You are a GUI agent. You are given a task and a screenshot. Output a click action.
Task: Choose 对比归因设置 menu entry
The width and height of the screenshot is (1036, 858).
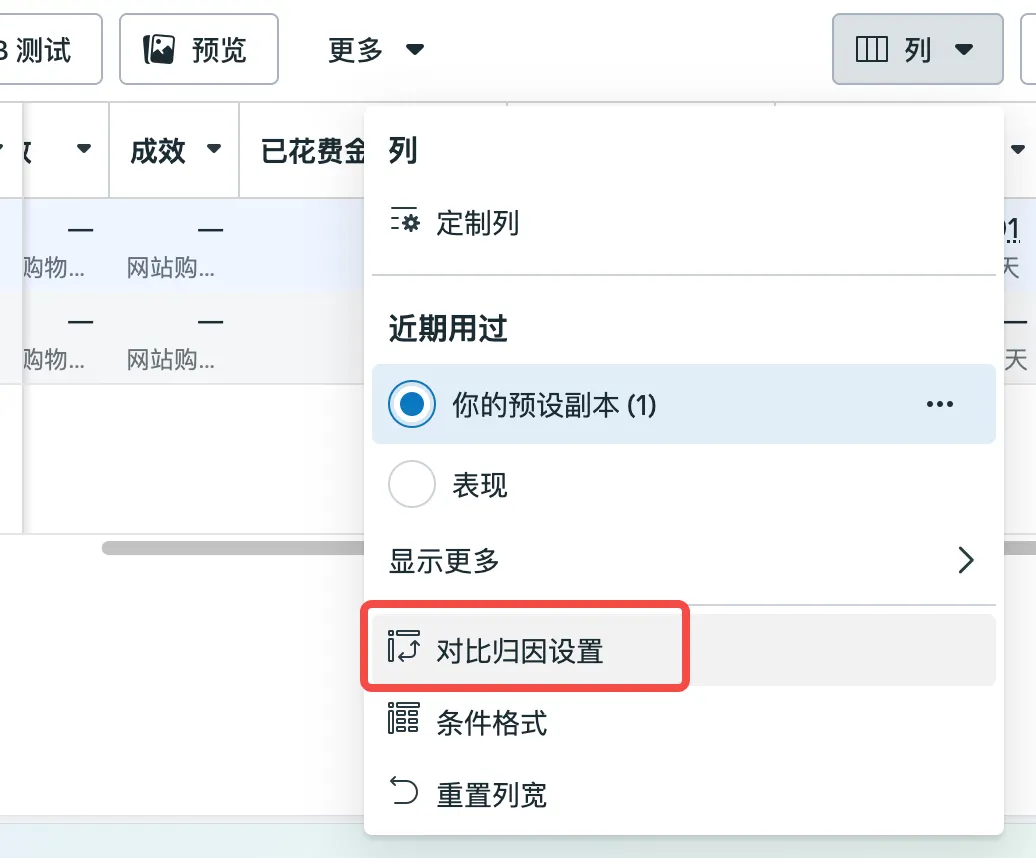pos(684,649)
